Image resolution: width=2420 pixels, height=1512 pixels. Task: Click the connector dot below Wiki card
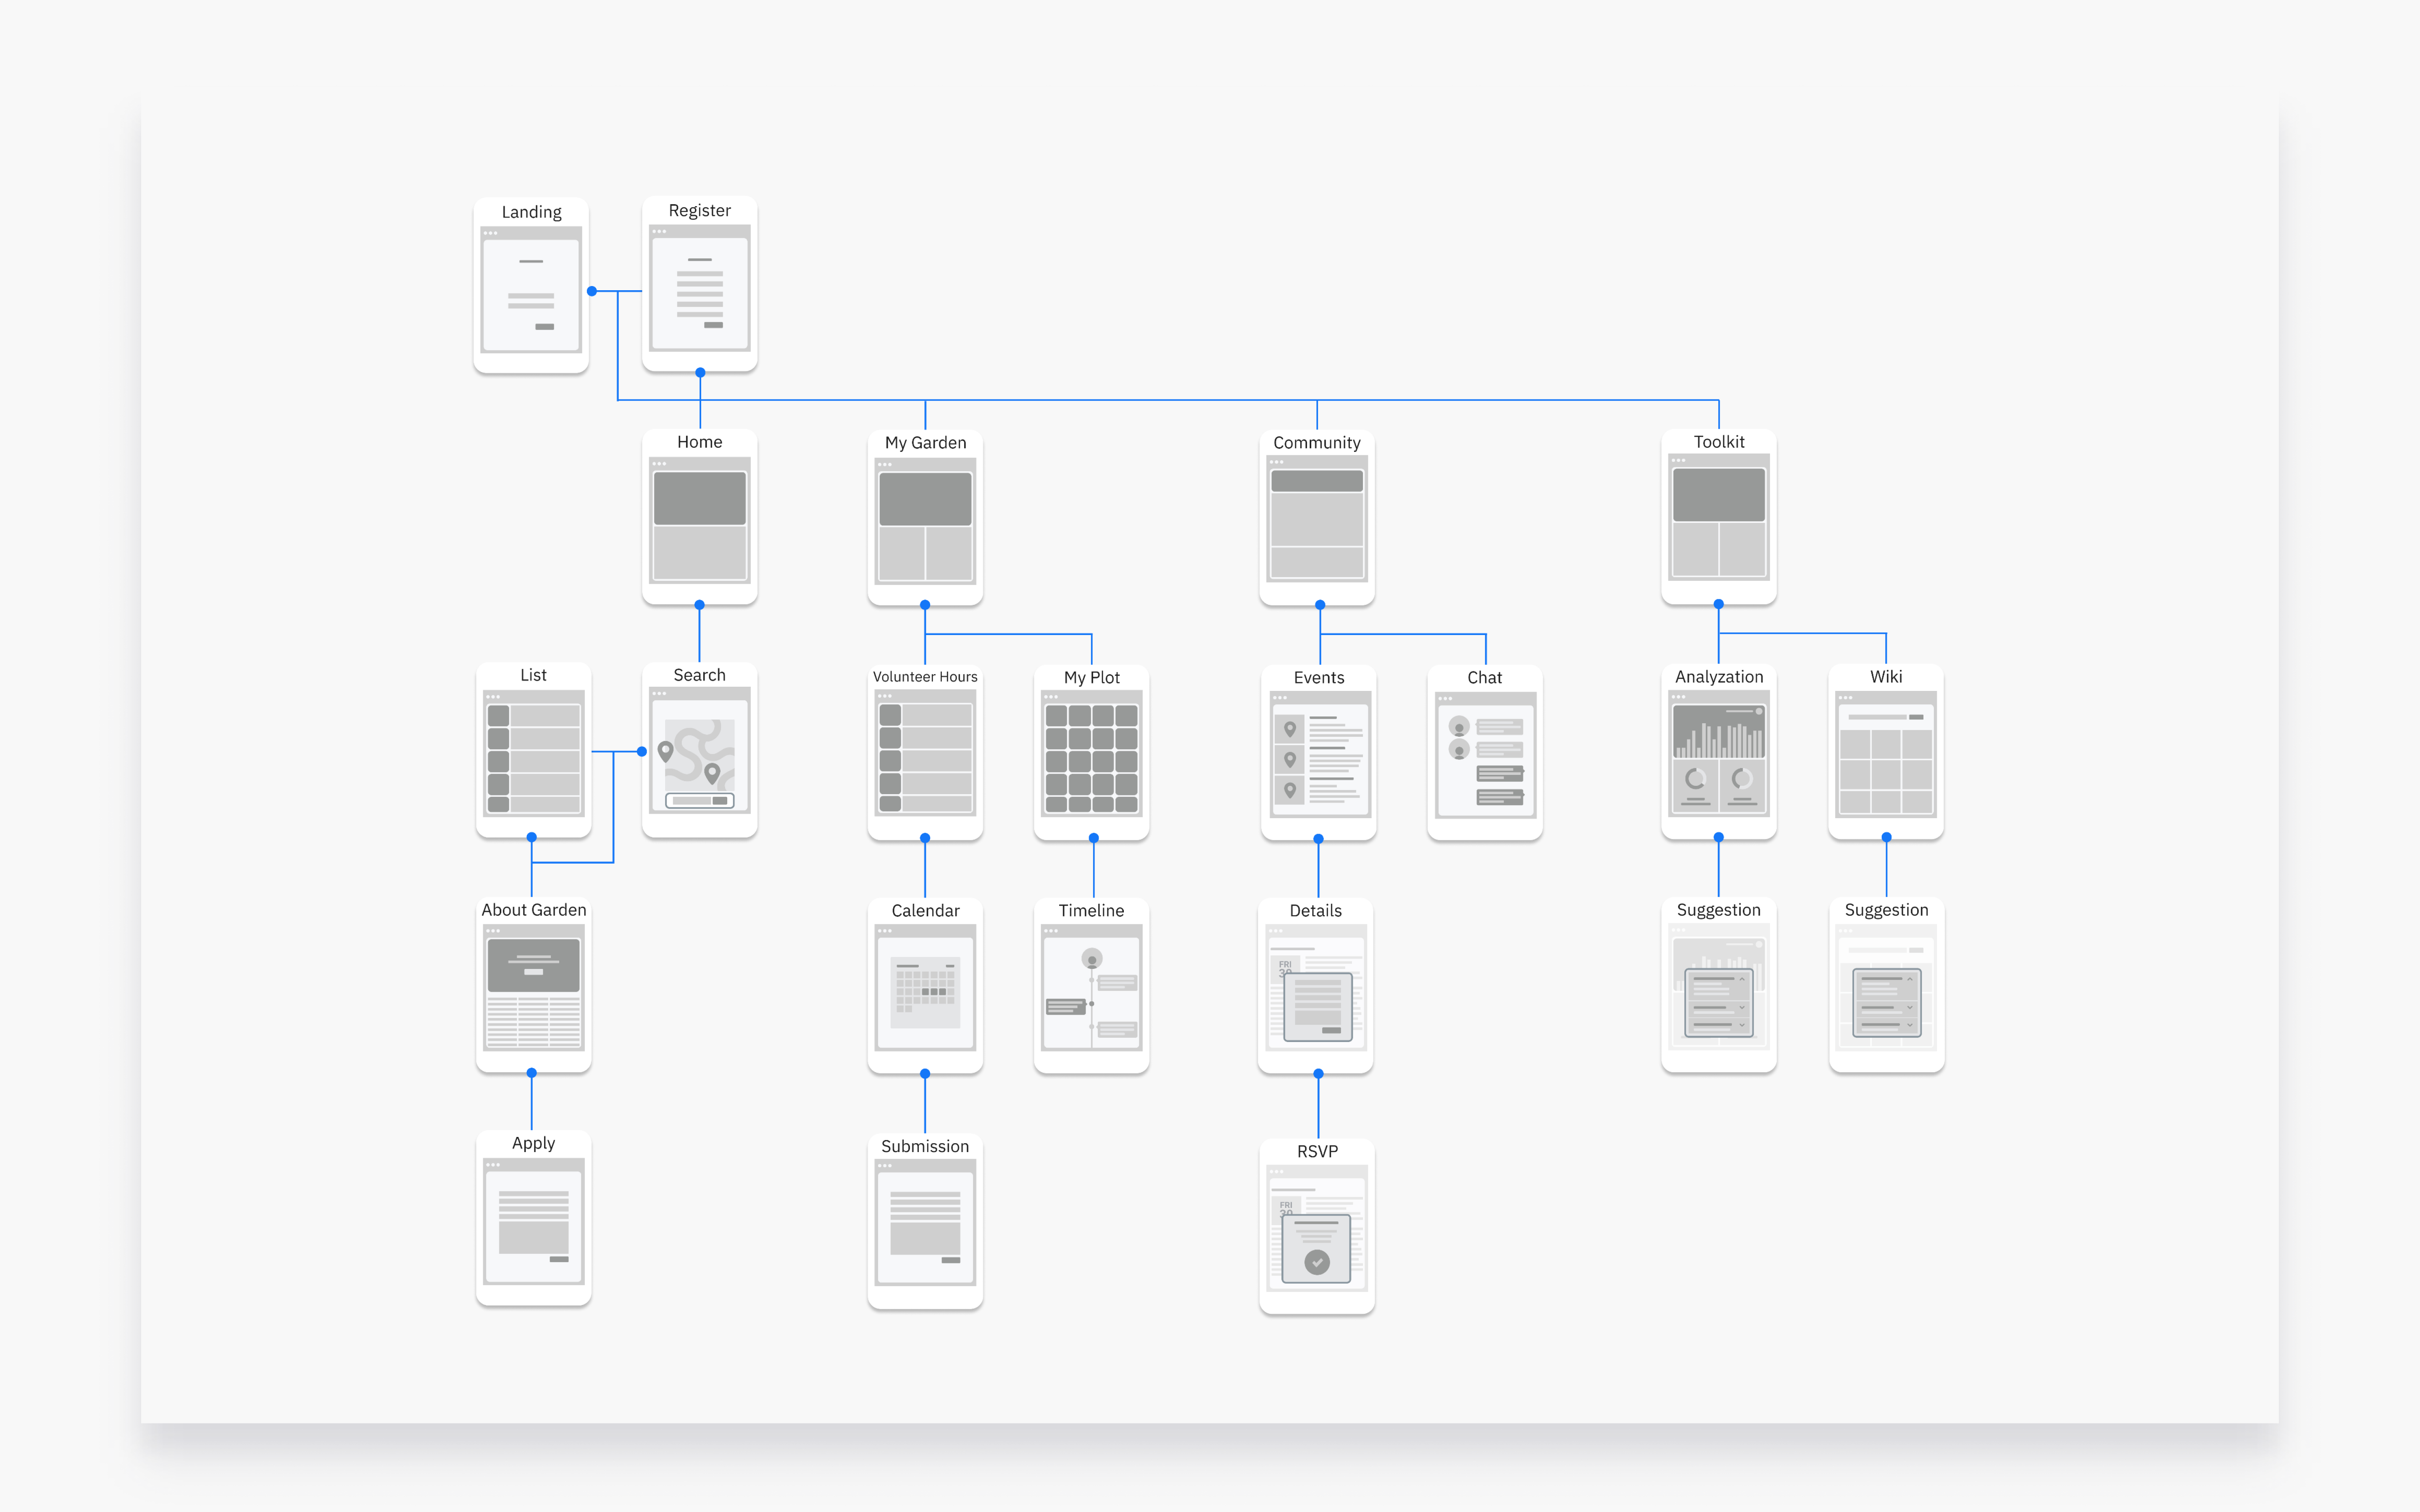(1886, 837)
